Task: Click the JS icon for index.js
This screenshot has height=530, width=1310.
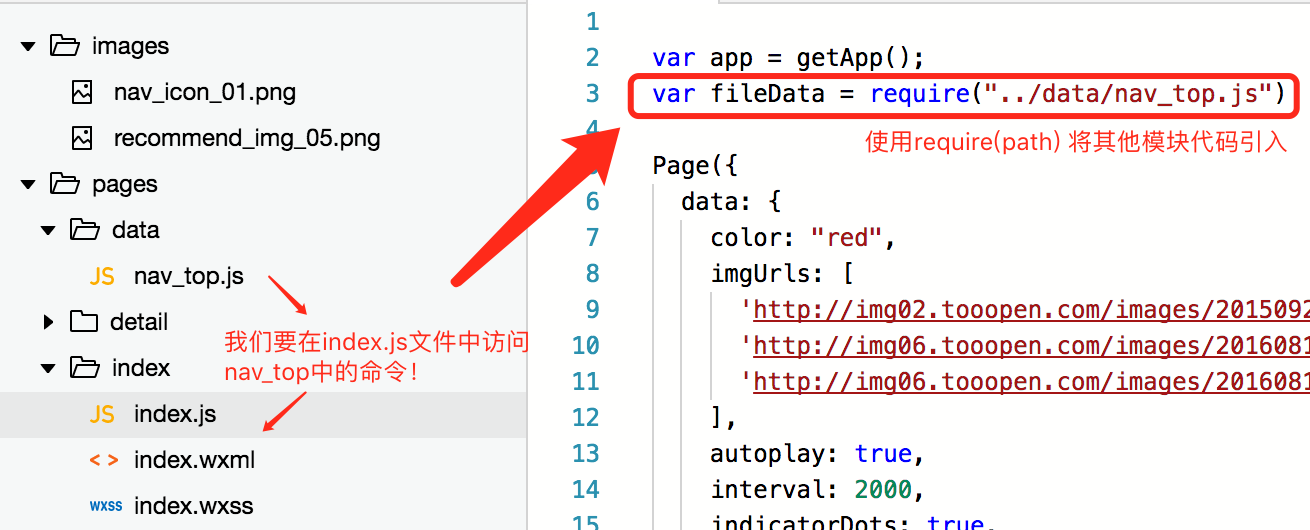Action: (102, 414)
